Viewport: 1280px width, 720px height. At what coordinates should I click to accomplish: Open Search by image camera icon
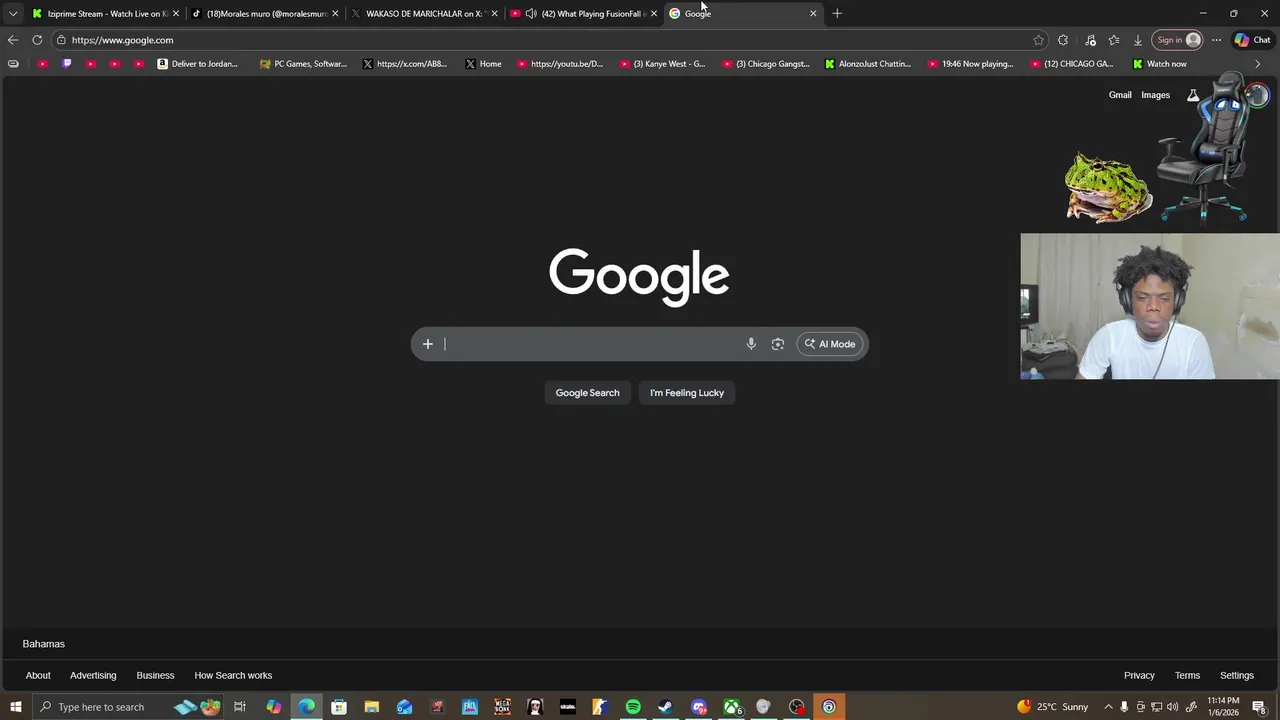click(x=778, y=344)
